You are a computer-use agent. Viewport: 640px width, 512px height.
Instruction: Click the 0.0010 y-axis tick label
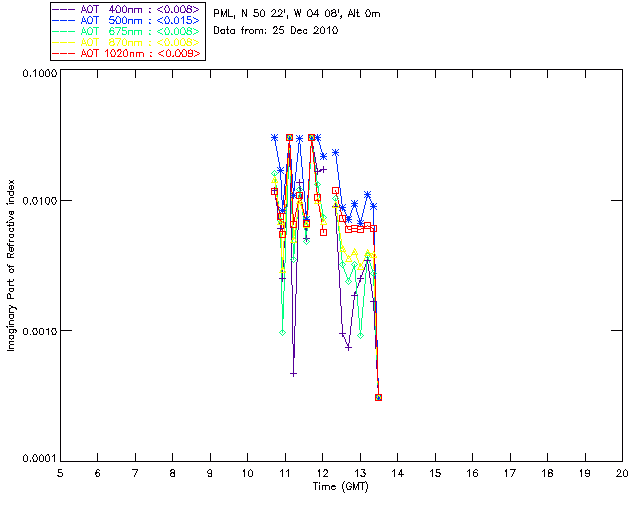pos(40,331)
